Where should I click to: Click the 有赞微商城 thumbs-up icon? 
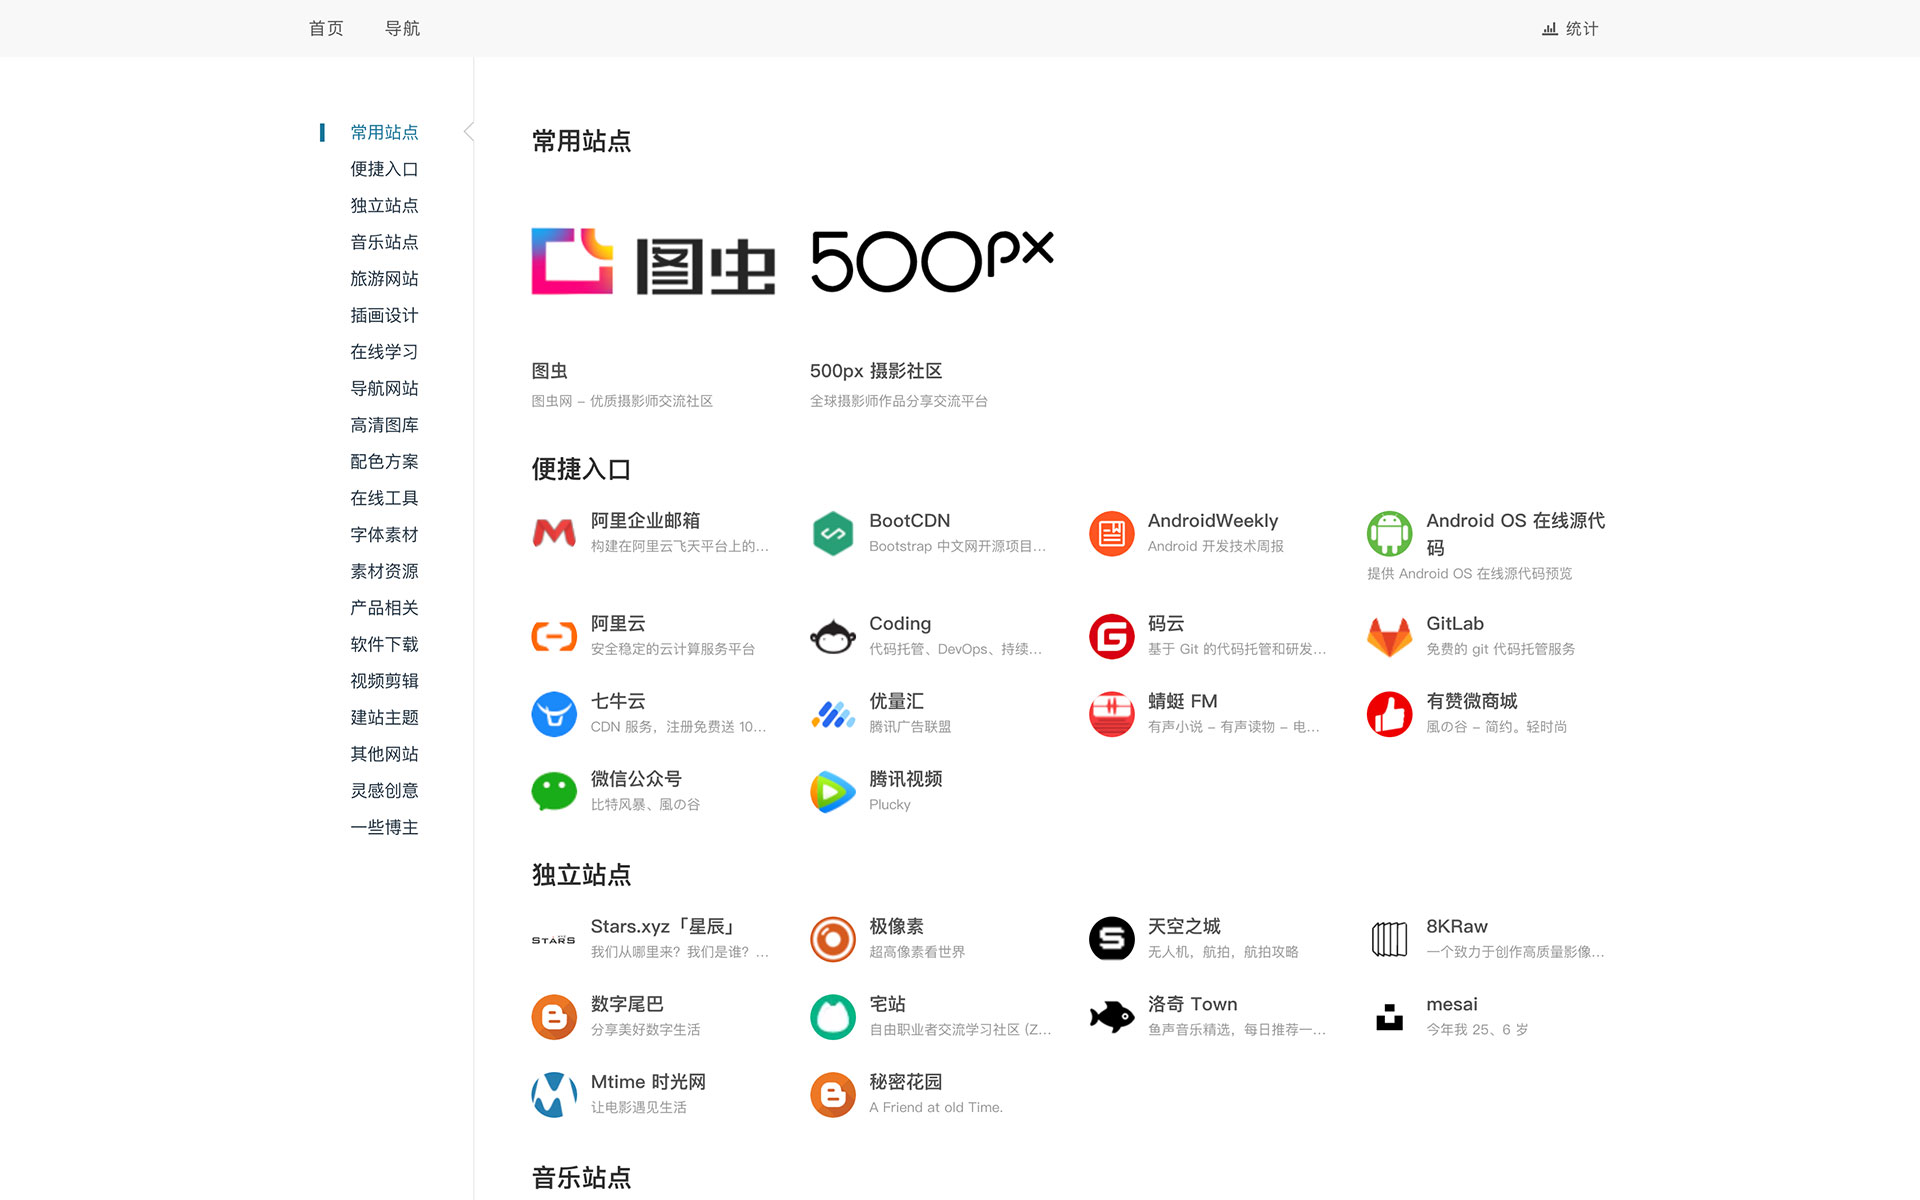(x=1389, y=714)
